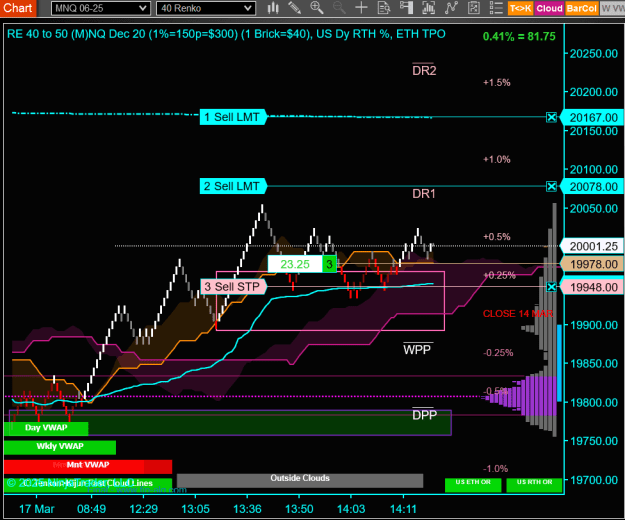The image size is (625, 520).
Task: Toggle the Cloud button
Action: 549,8
